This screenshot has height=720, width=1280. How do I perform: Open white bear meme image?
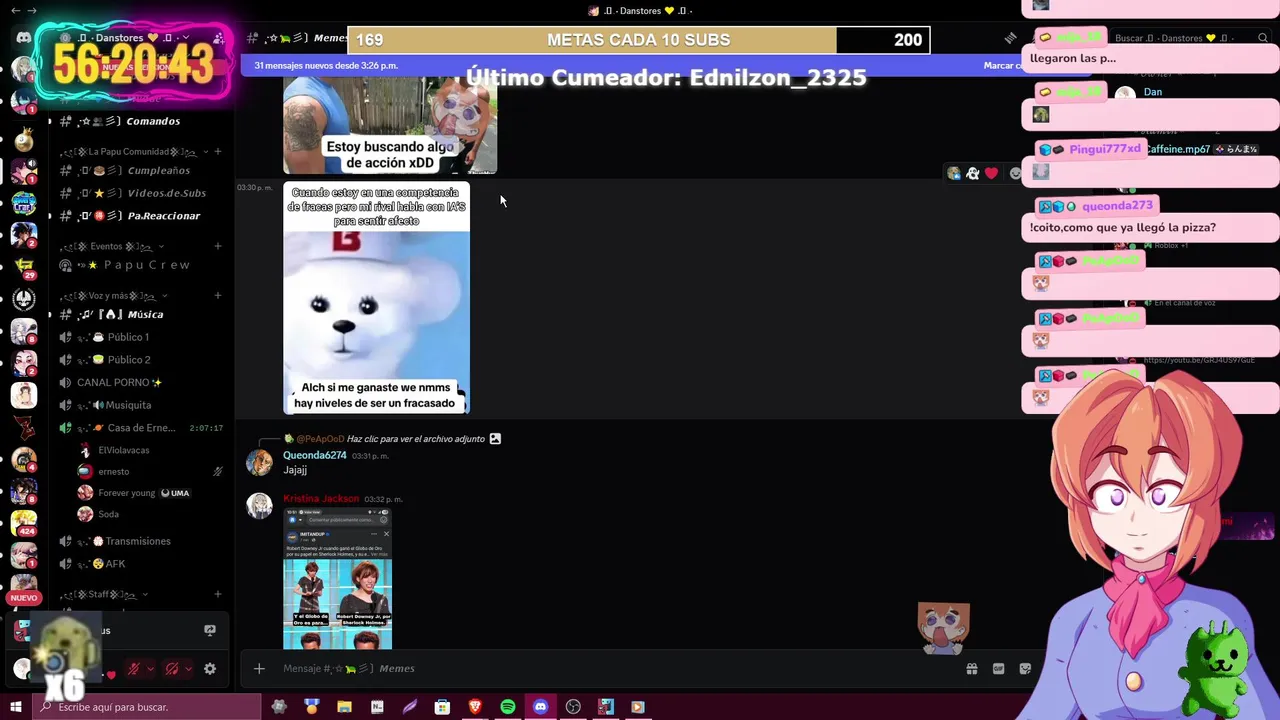click(376, 298)
